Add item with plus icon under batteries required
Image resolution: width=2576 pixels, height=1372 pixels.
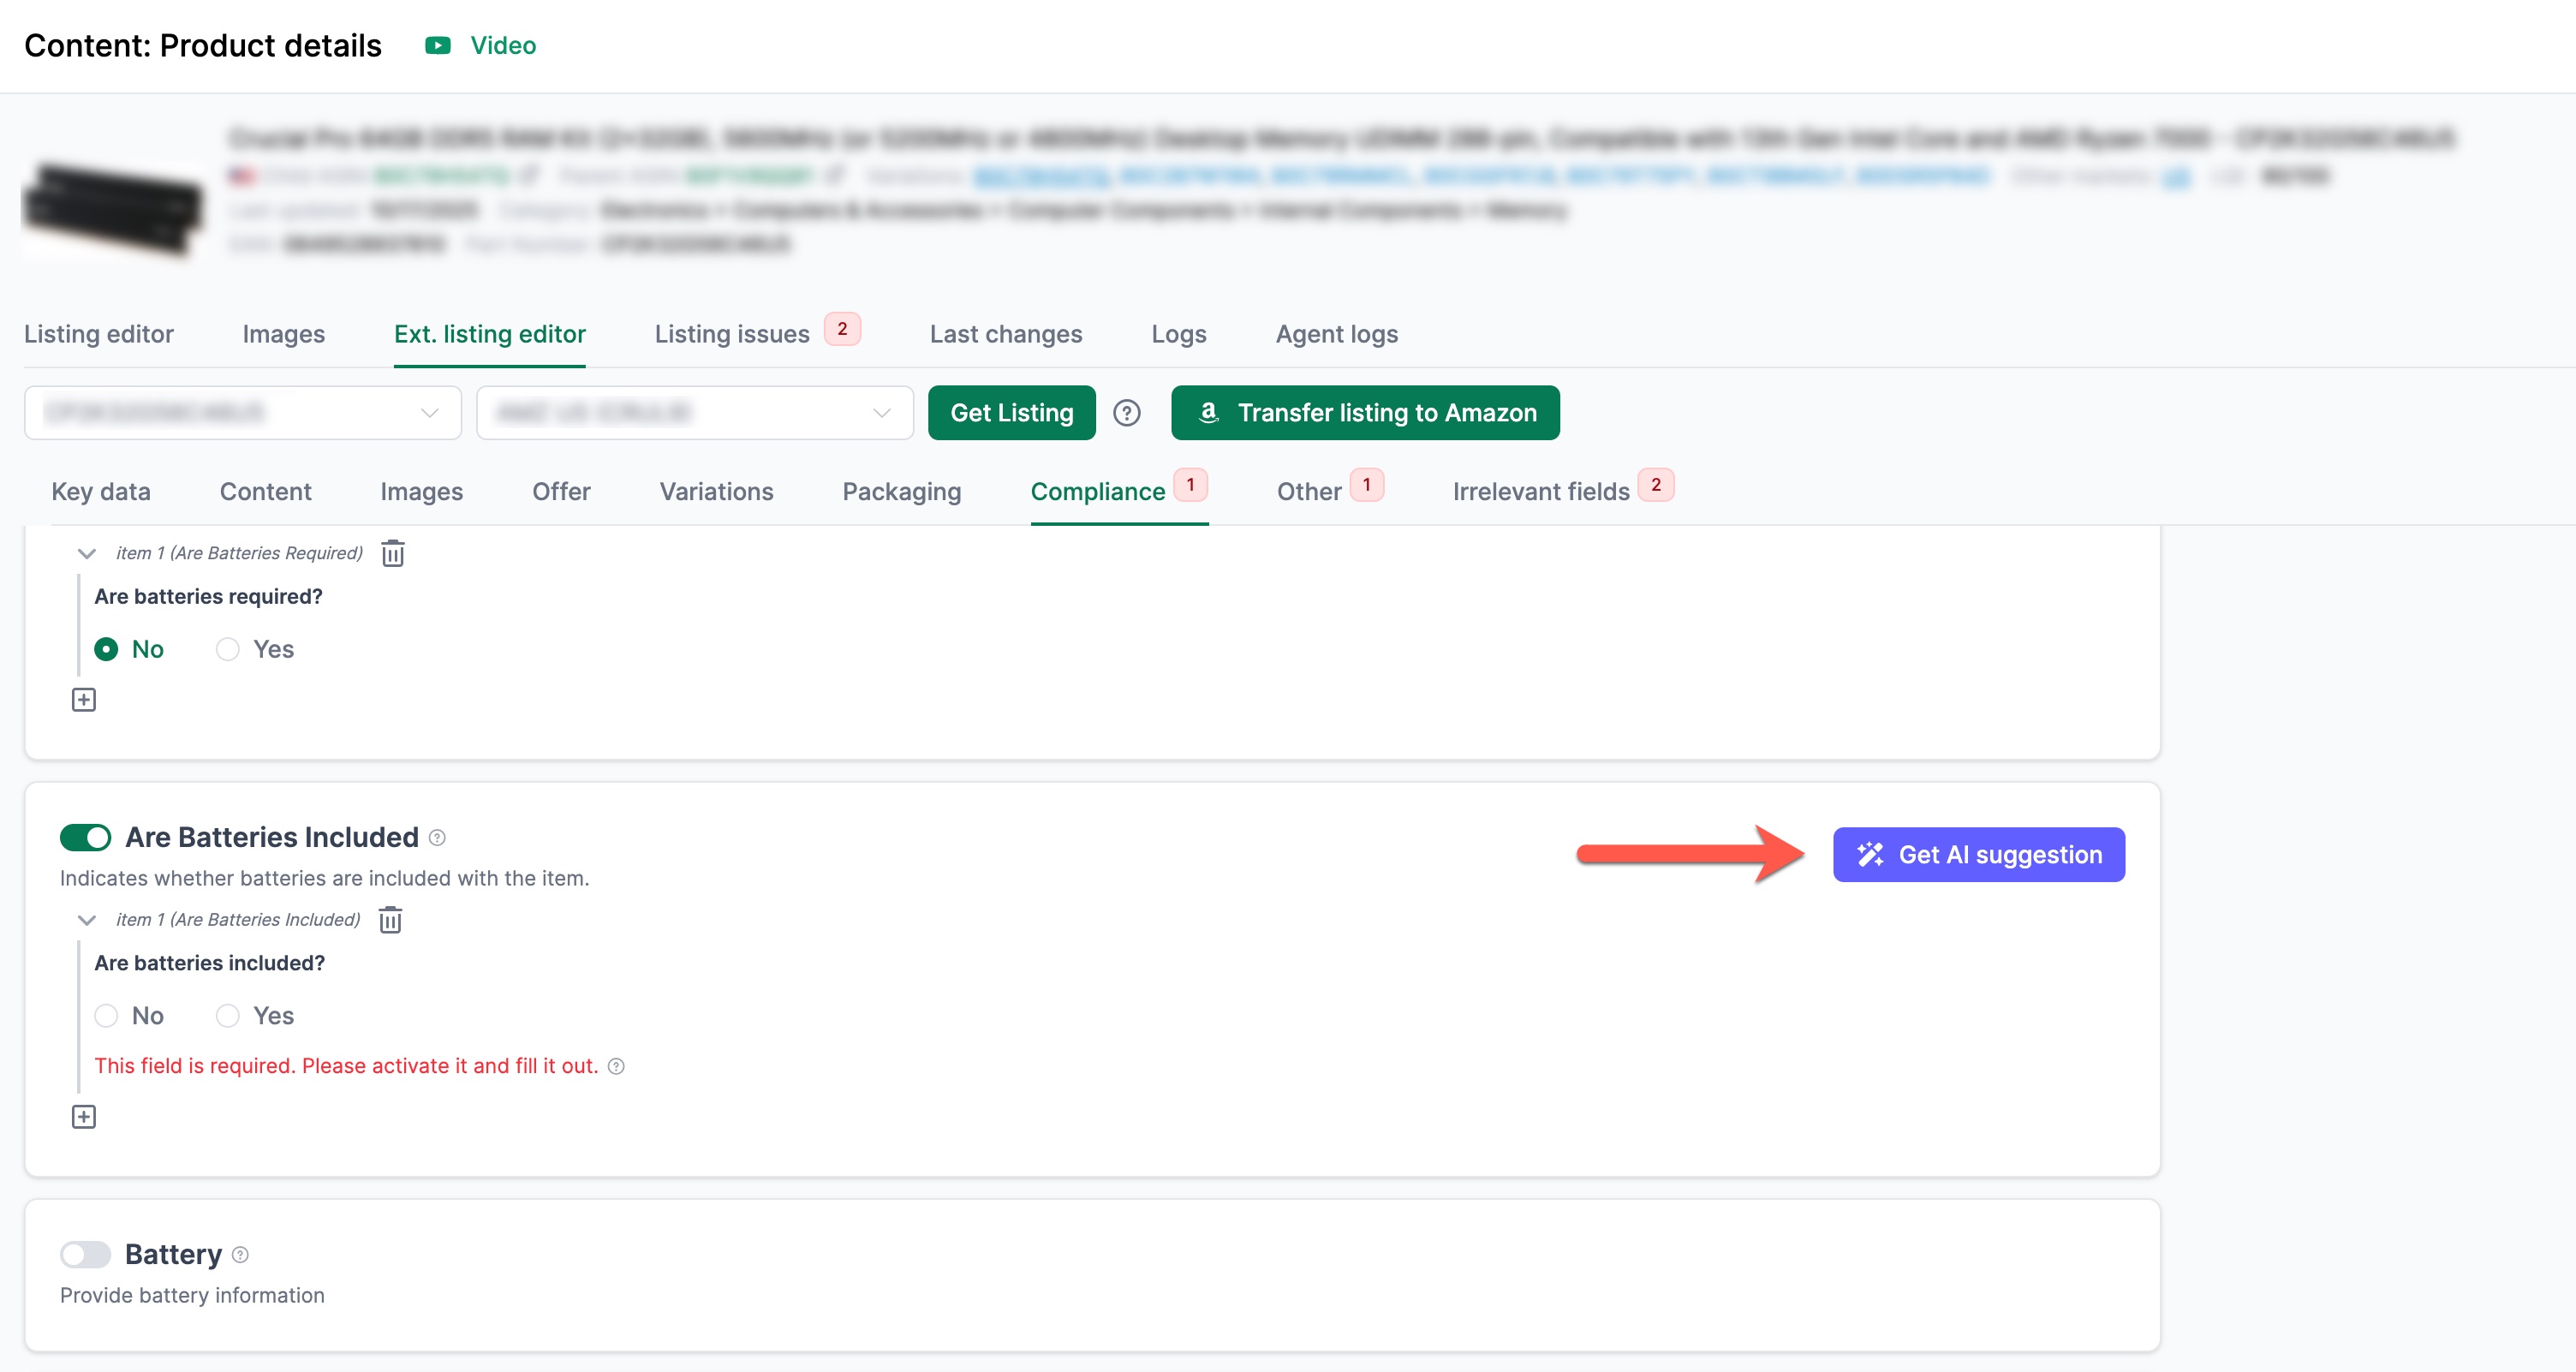[84, 700]
